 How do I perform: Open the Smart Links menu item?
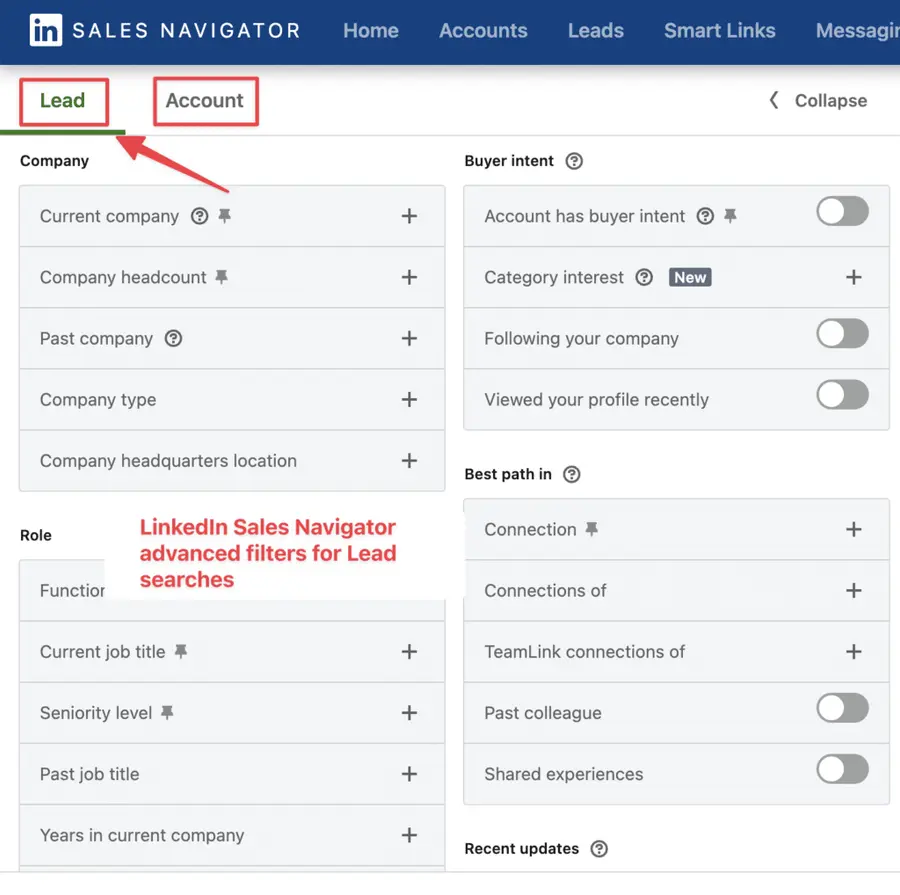click(x=719, y=30)
